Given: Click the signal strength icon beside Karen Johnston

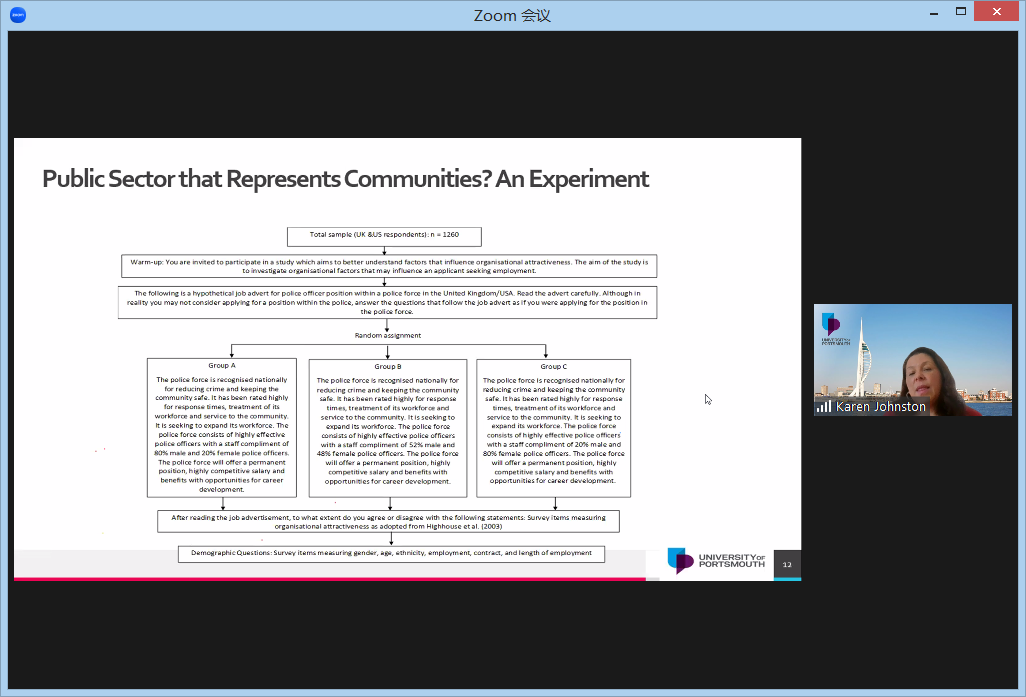Looking at the screenshot, I should [x=824, y=406].
